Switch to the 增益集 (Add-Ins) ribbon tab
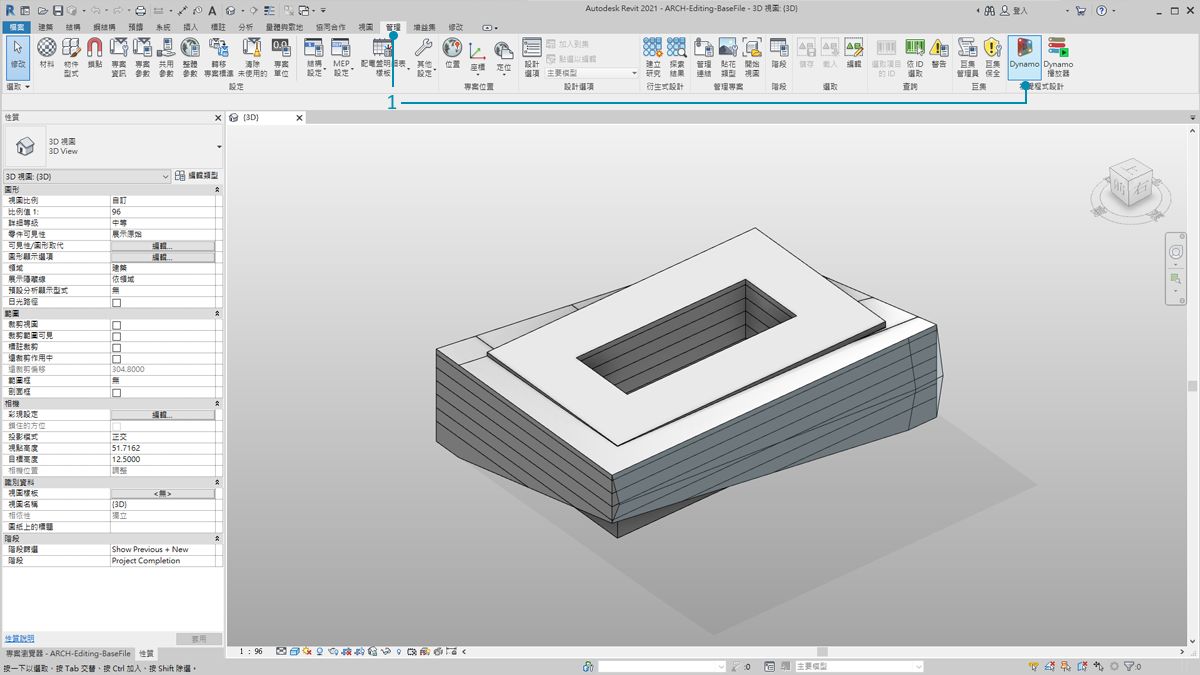 pyautogui.click(x=425, y=27)
